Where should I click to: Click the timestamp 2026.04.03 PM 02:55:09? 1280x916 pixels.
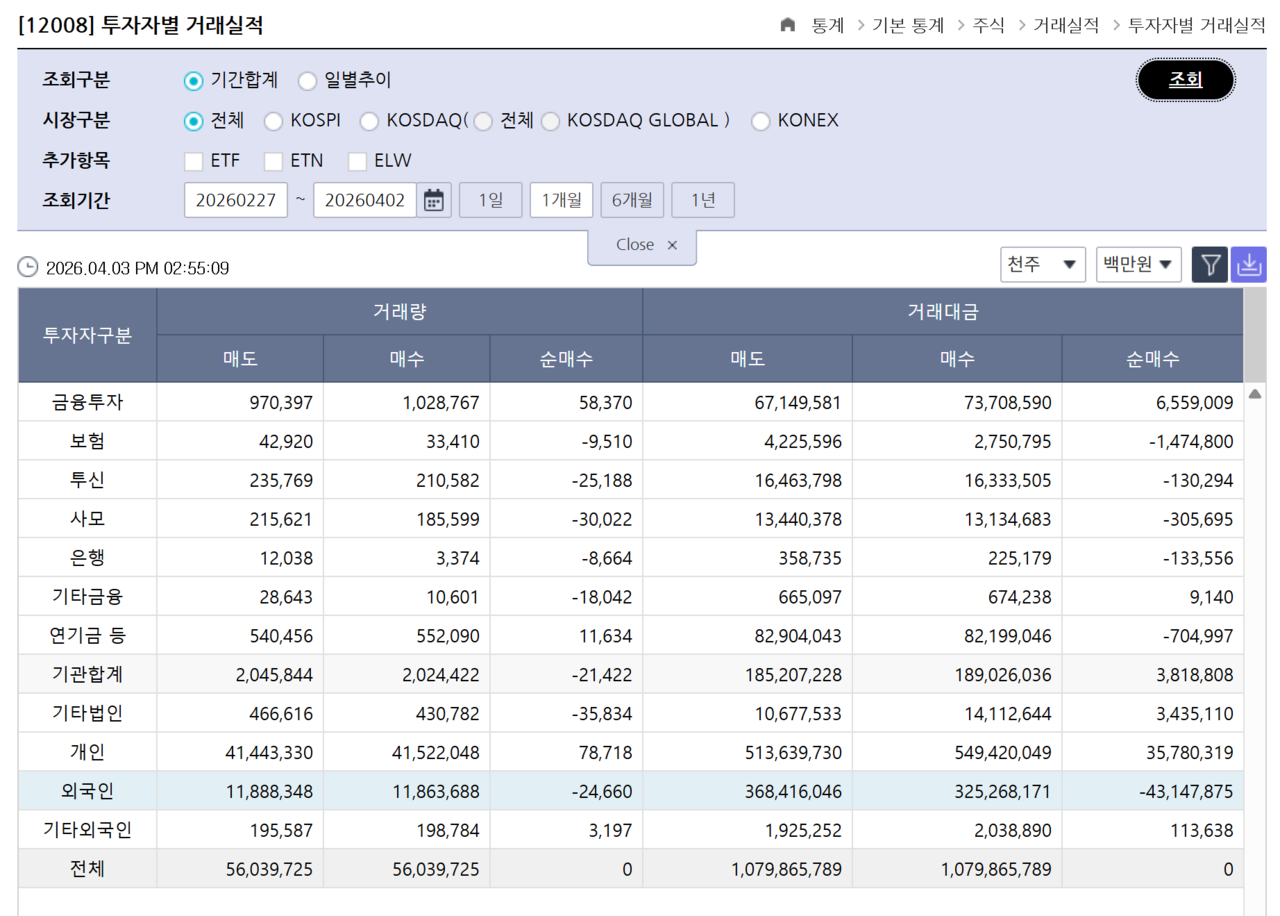click(138, 268)
